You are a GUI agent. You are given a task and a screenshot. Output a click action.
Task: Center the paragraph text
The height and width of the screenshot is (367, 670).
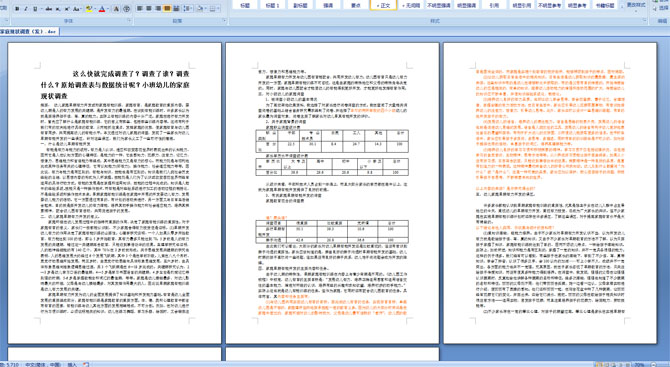[x=149, y=9]
